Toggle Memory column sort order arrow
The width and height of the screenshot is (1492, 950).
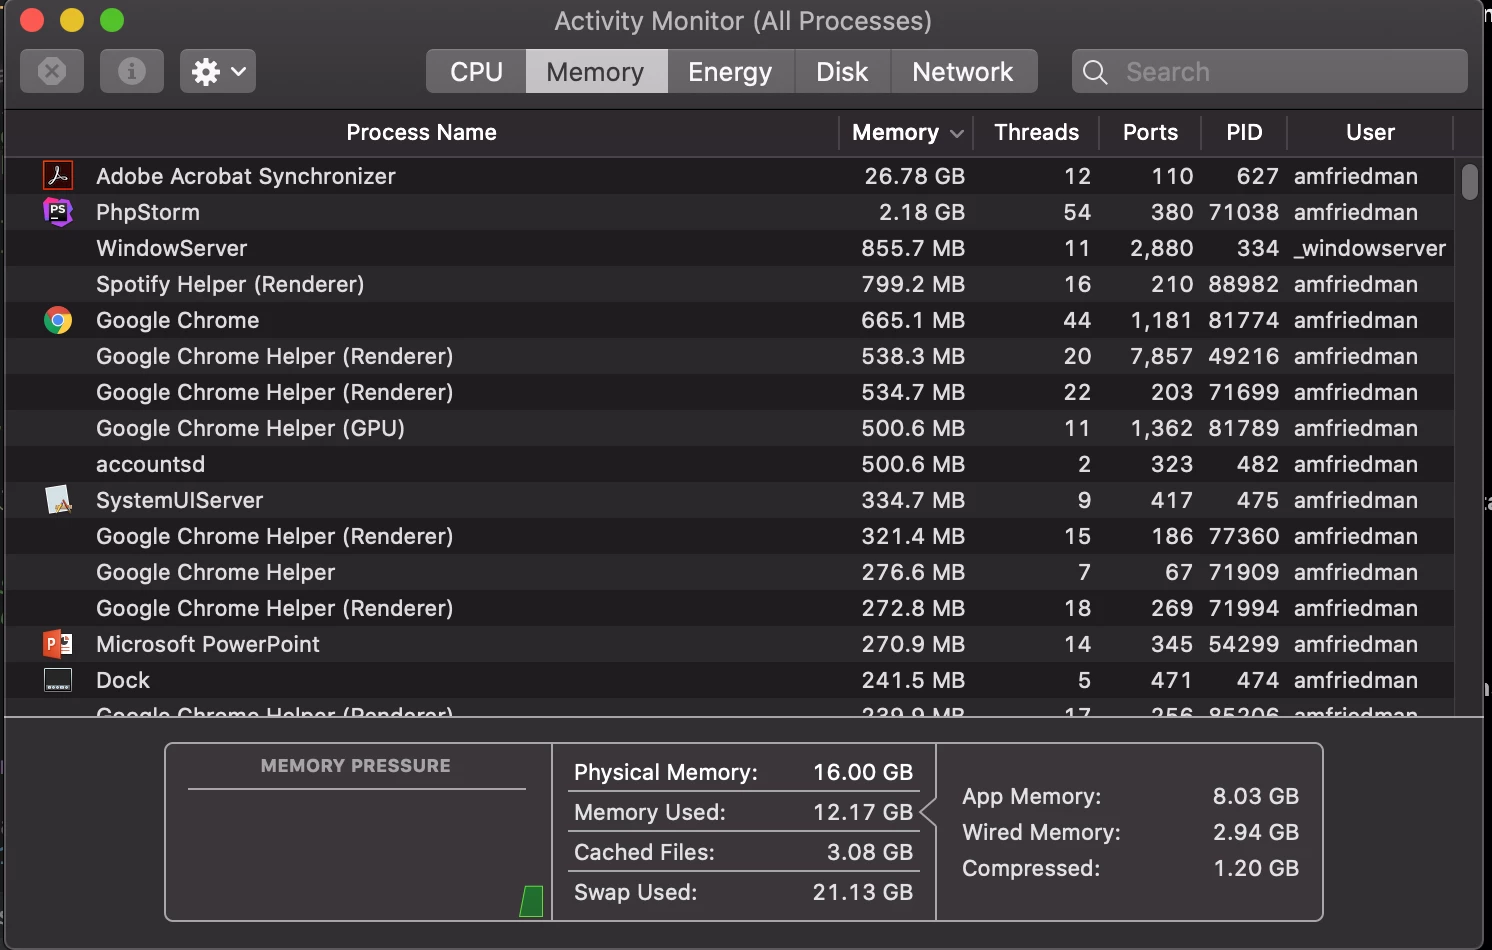957,133
